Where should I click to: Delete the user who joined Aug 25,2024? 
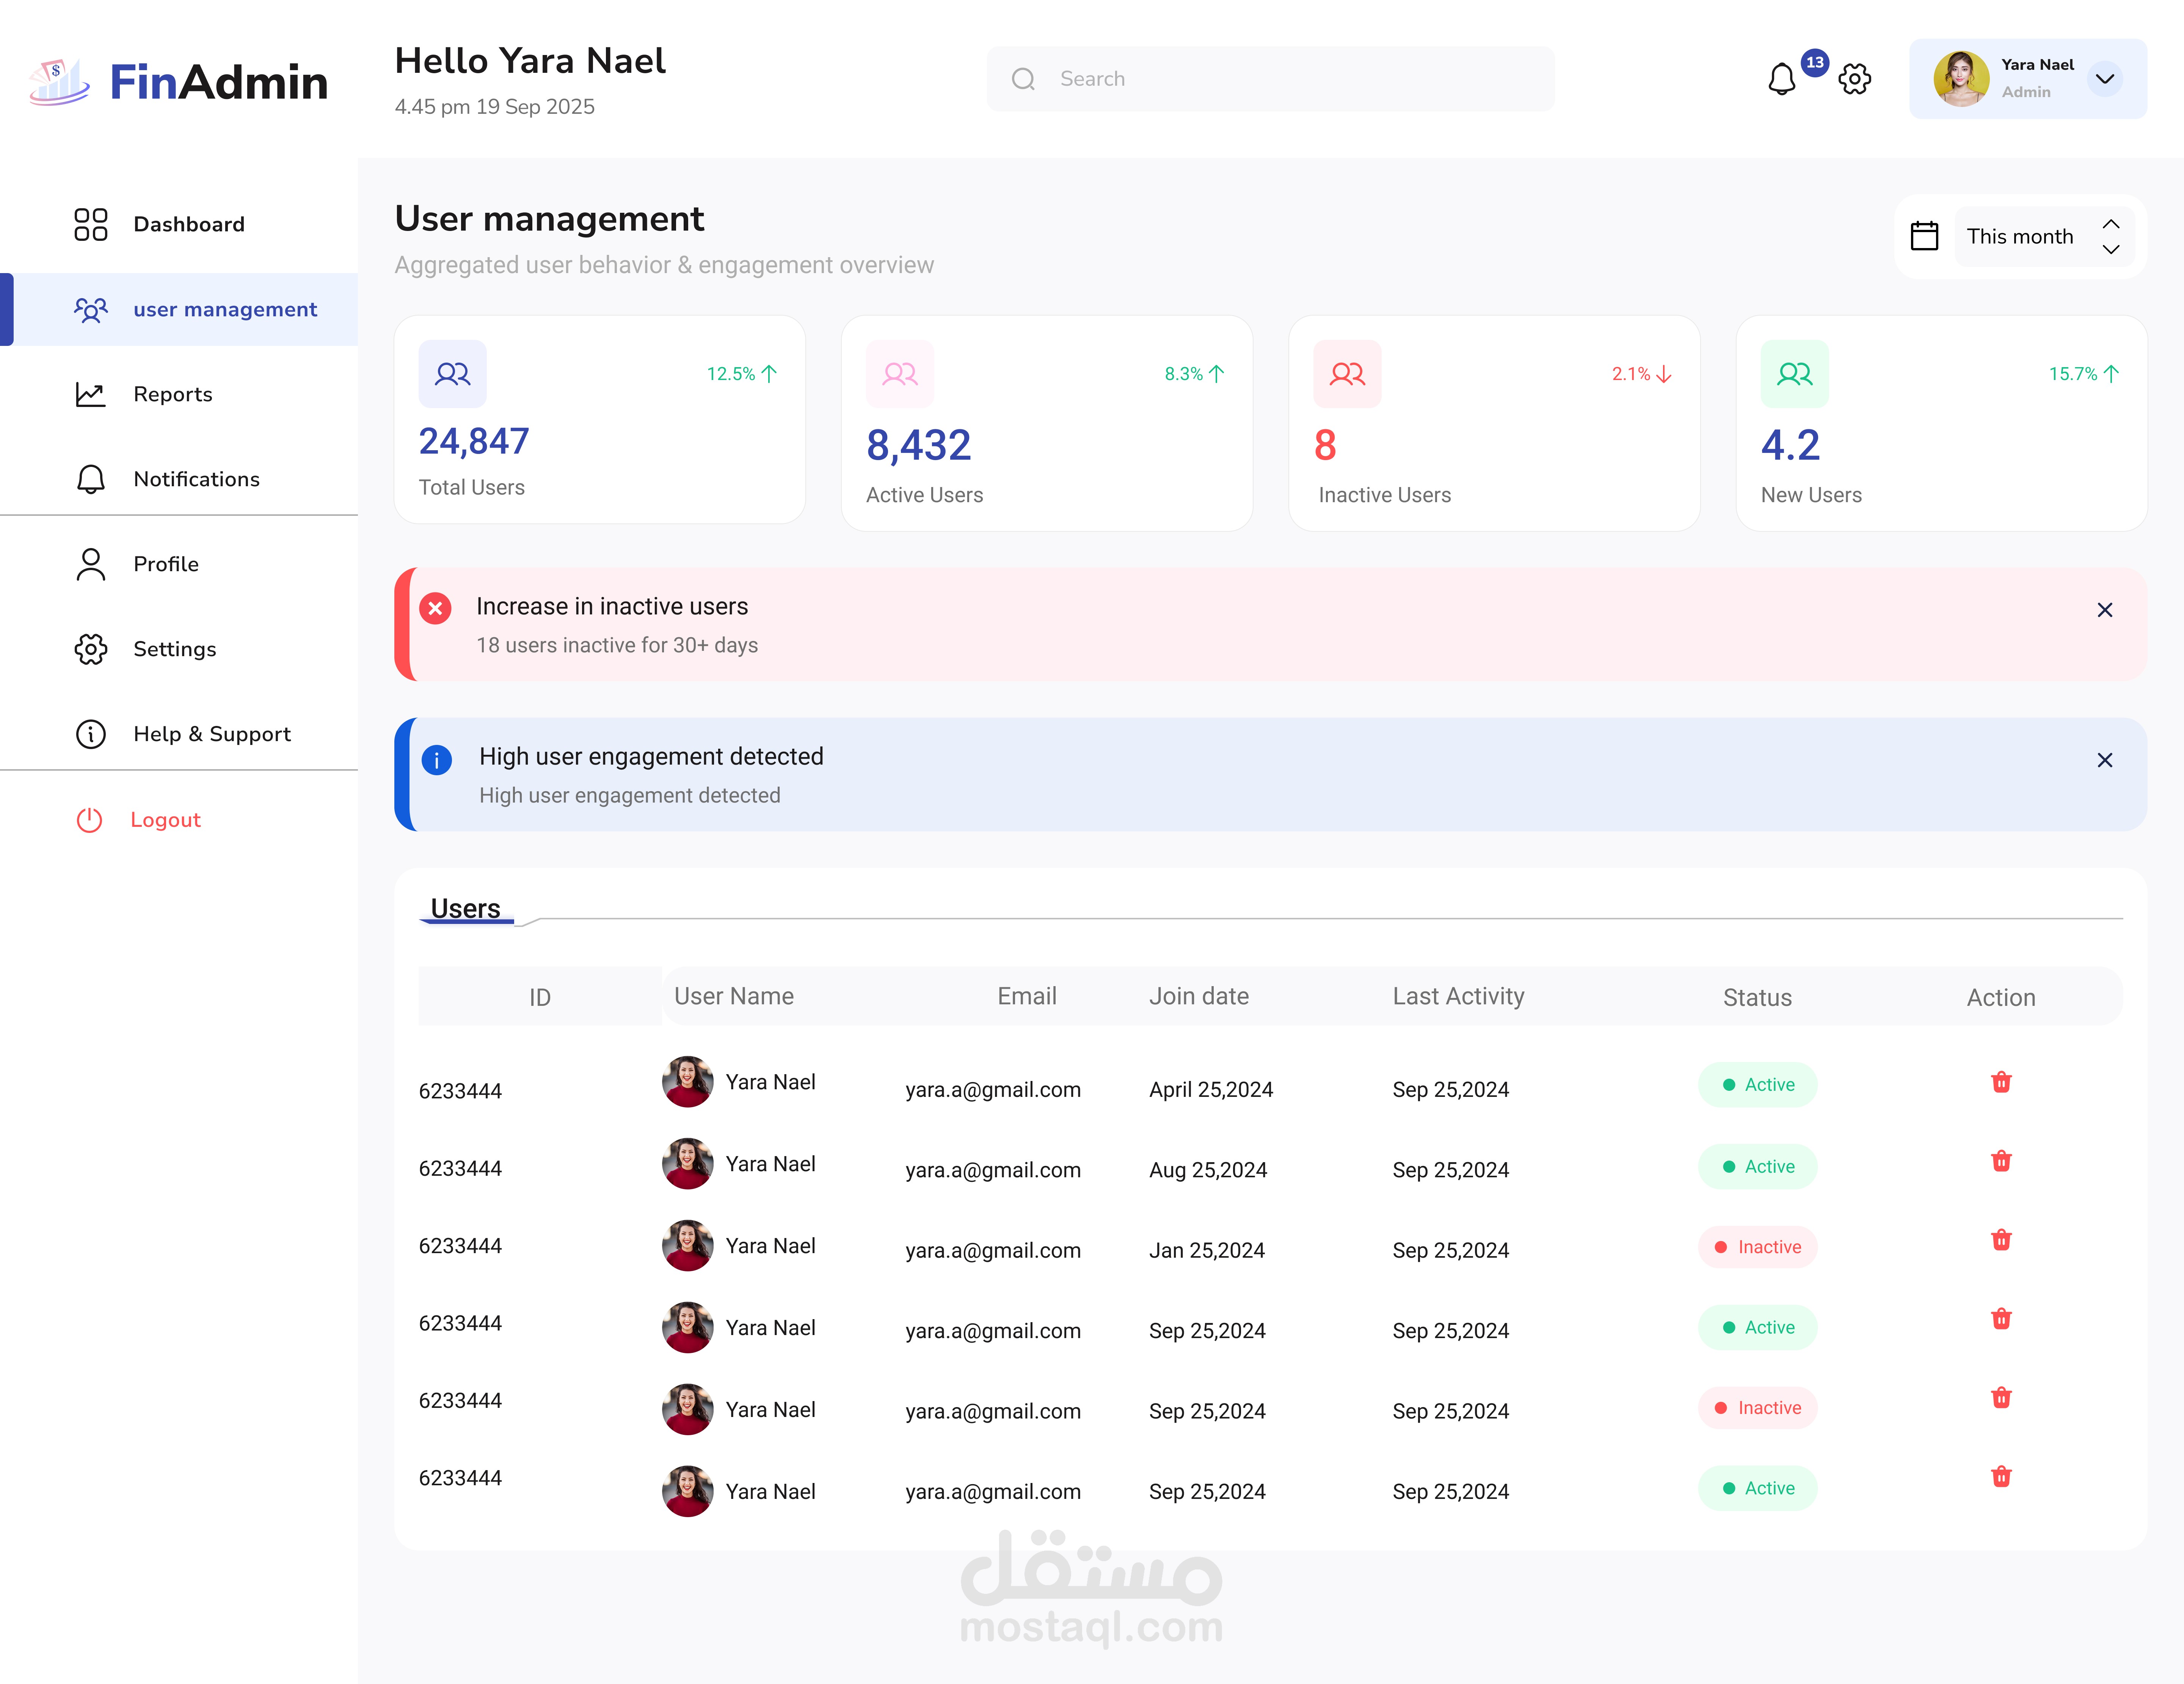pos(2001,1161)
